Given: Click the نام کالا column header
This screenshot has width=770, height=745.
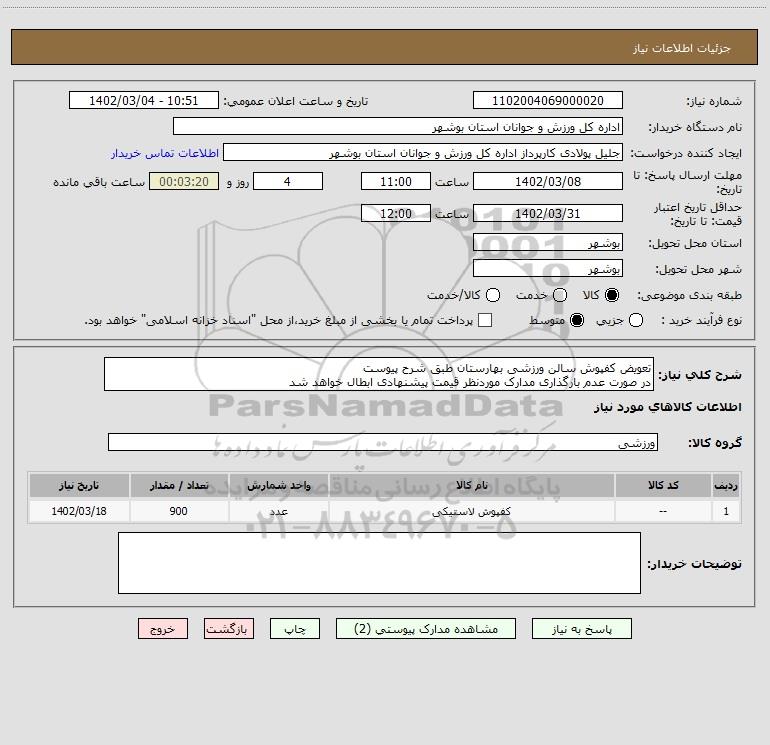Looking at the screenshot, I should coord(472,485).
